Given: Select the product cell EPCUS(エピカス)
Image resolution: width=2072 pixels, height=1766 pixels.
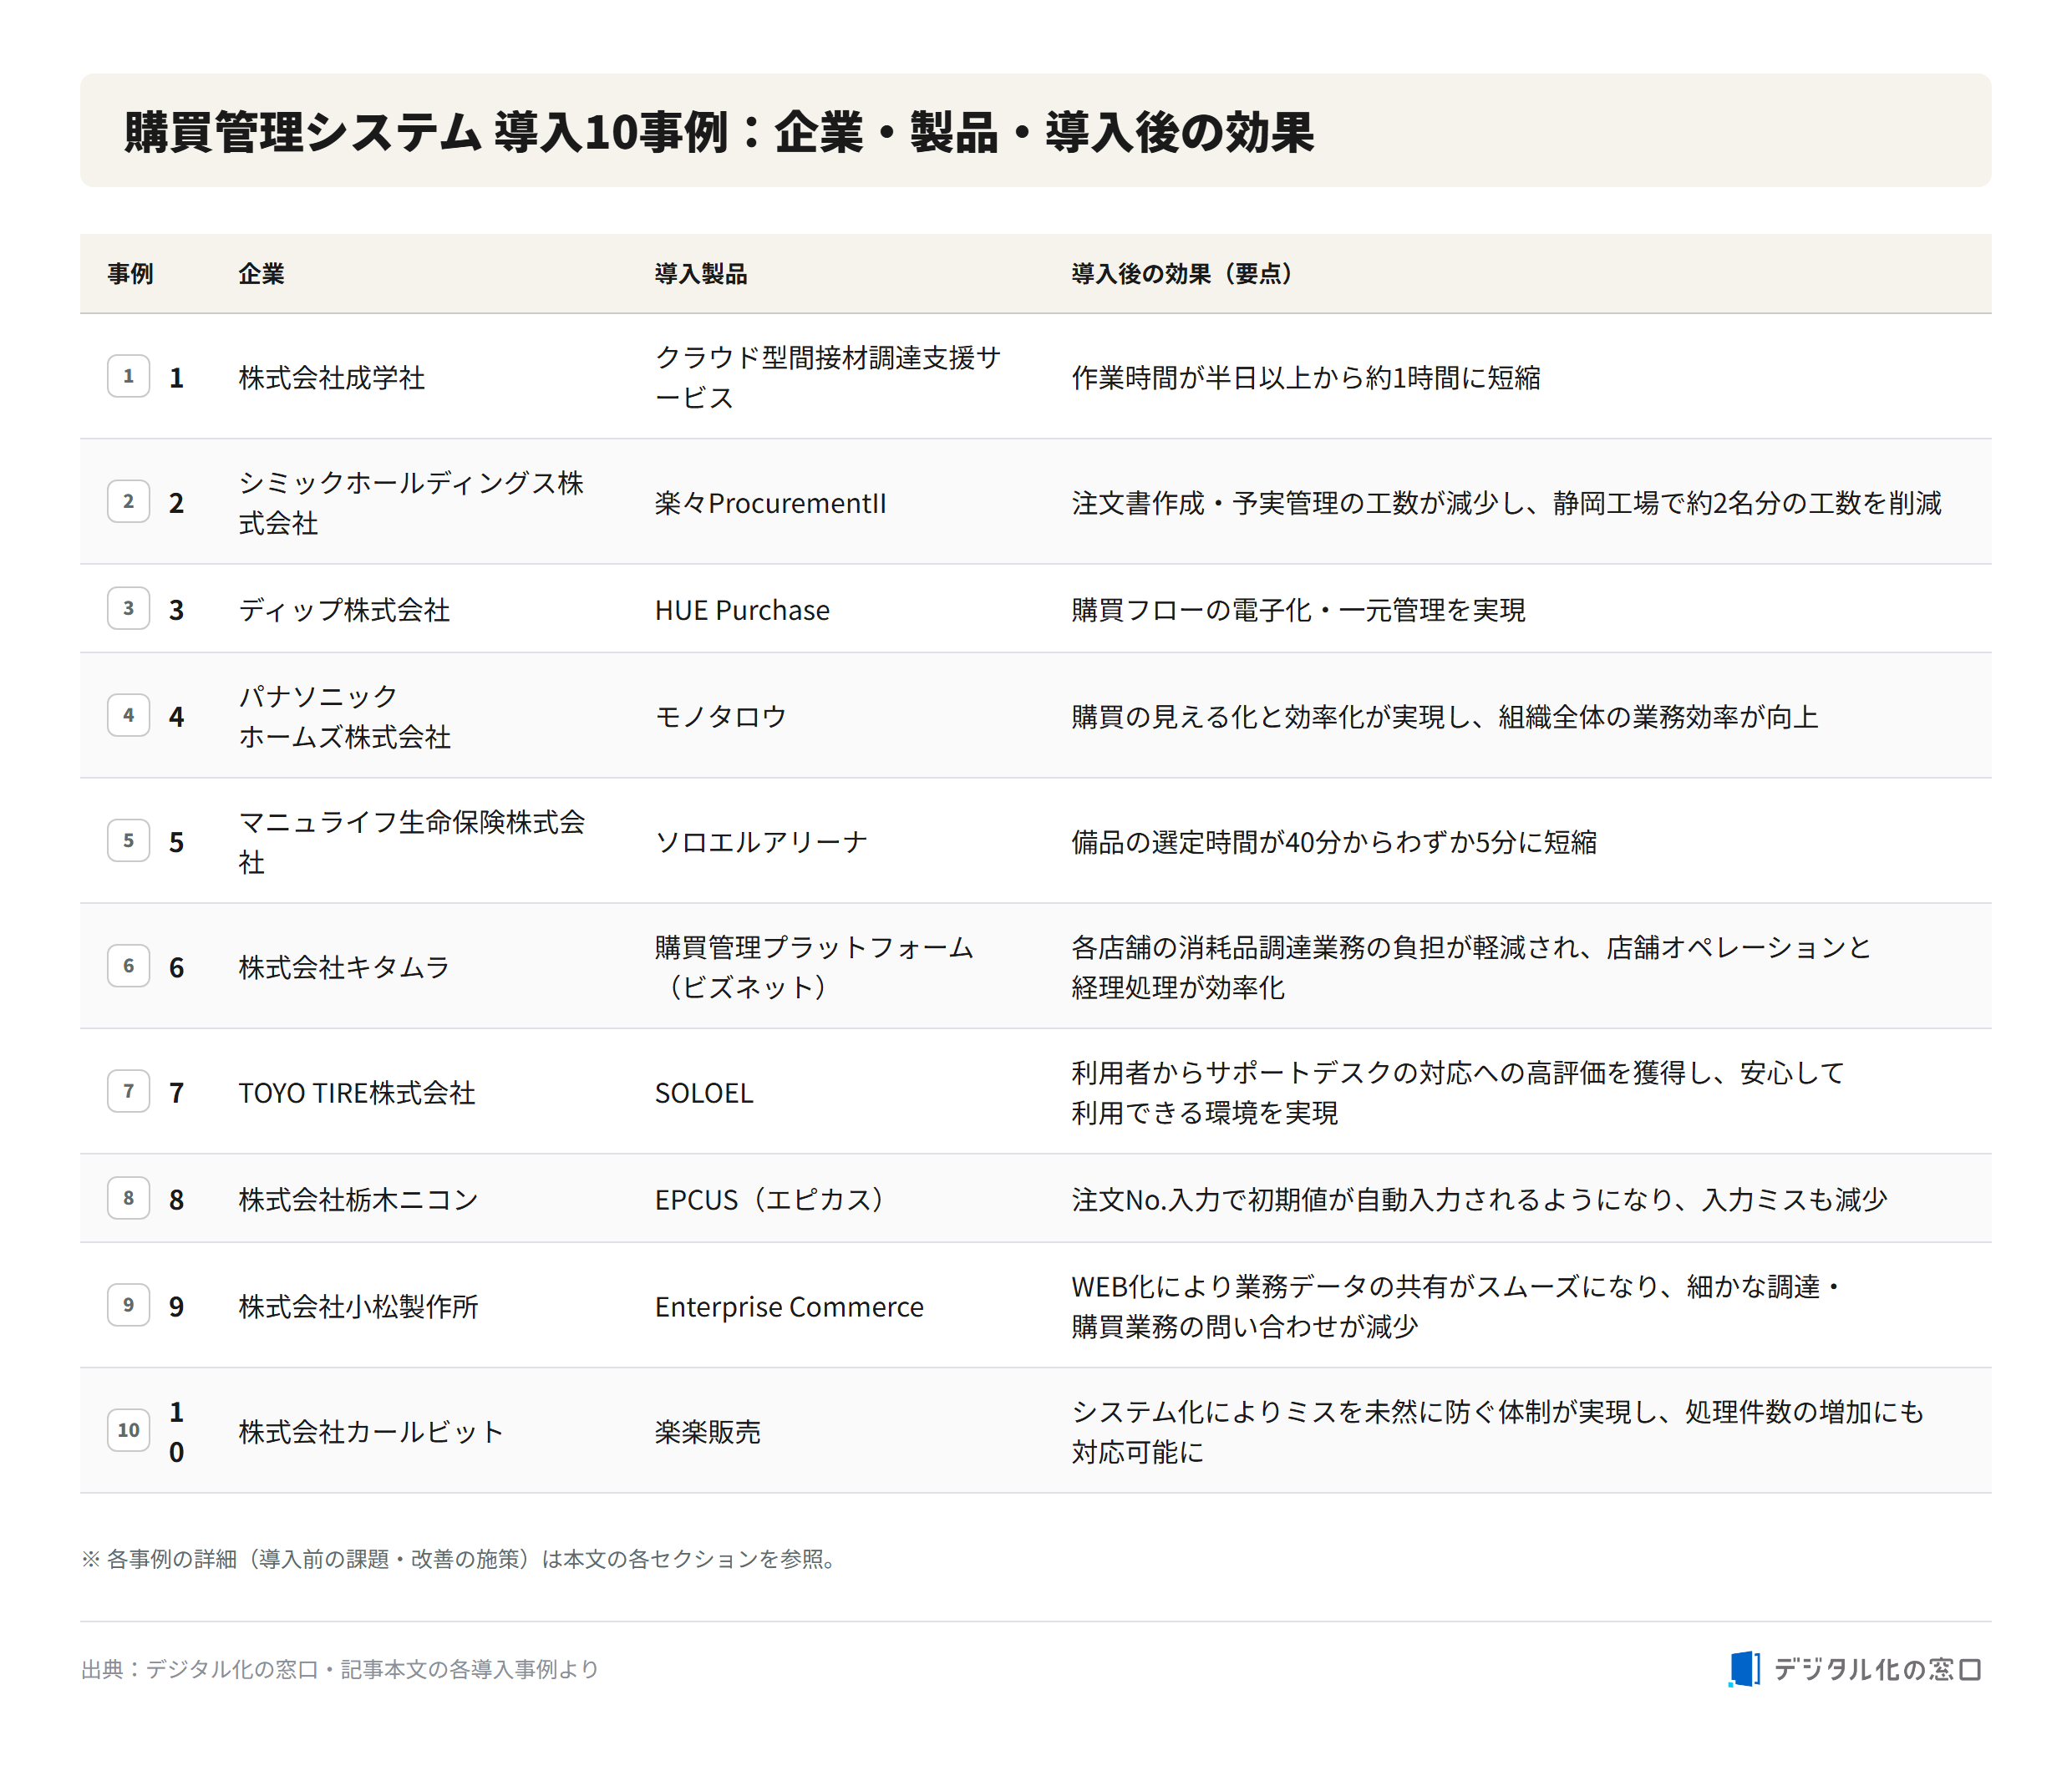Looking at the screenshot, I should [x=770, y=1200].
